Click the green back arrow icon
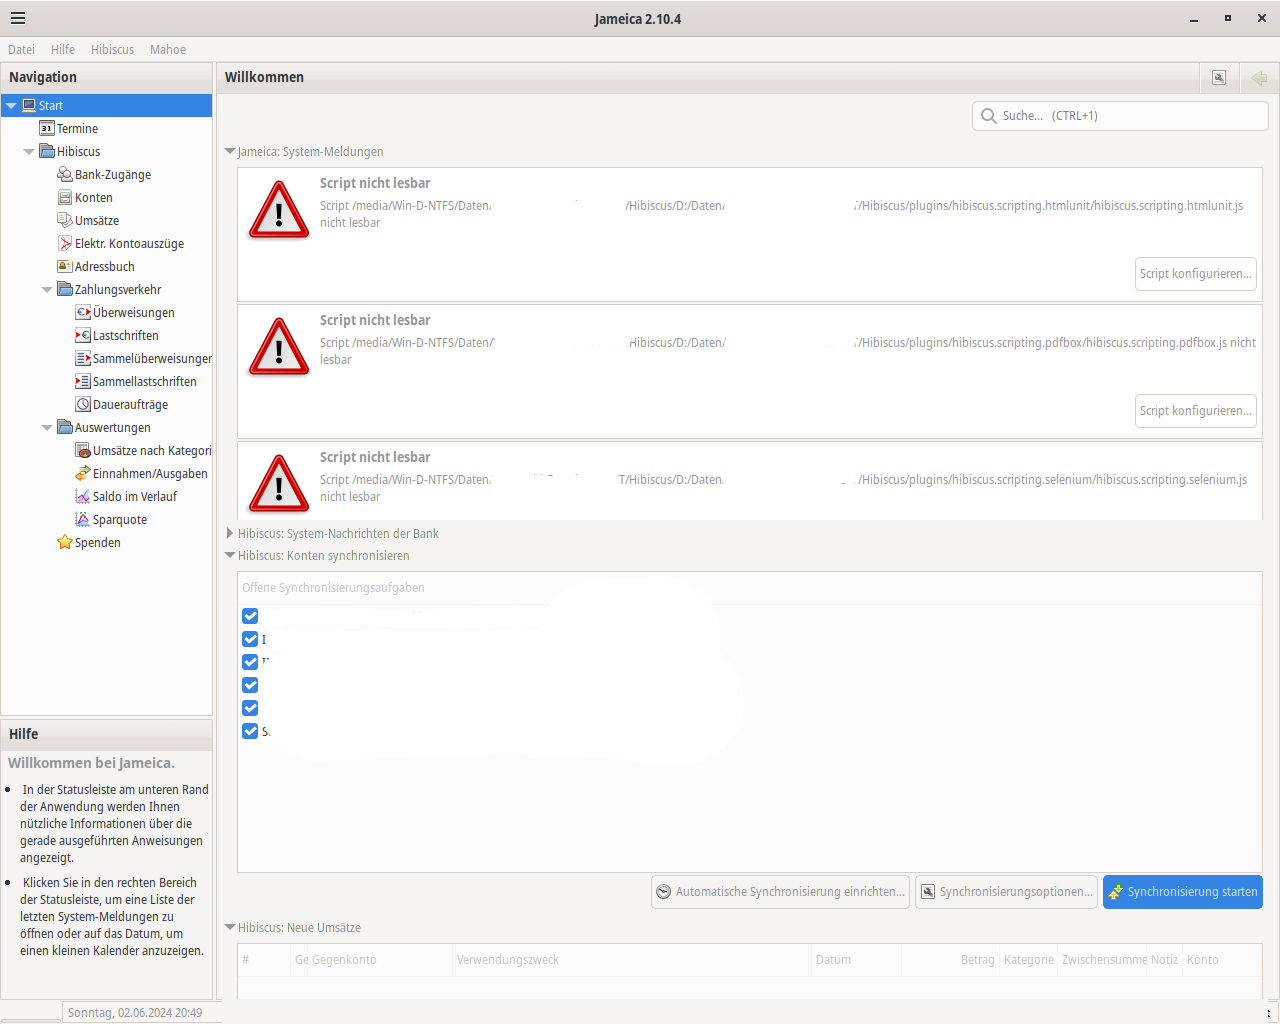The width and height of the screenshot is (1280, 1024). click(x=1259, y=77)
